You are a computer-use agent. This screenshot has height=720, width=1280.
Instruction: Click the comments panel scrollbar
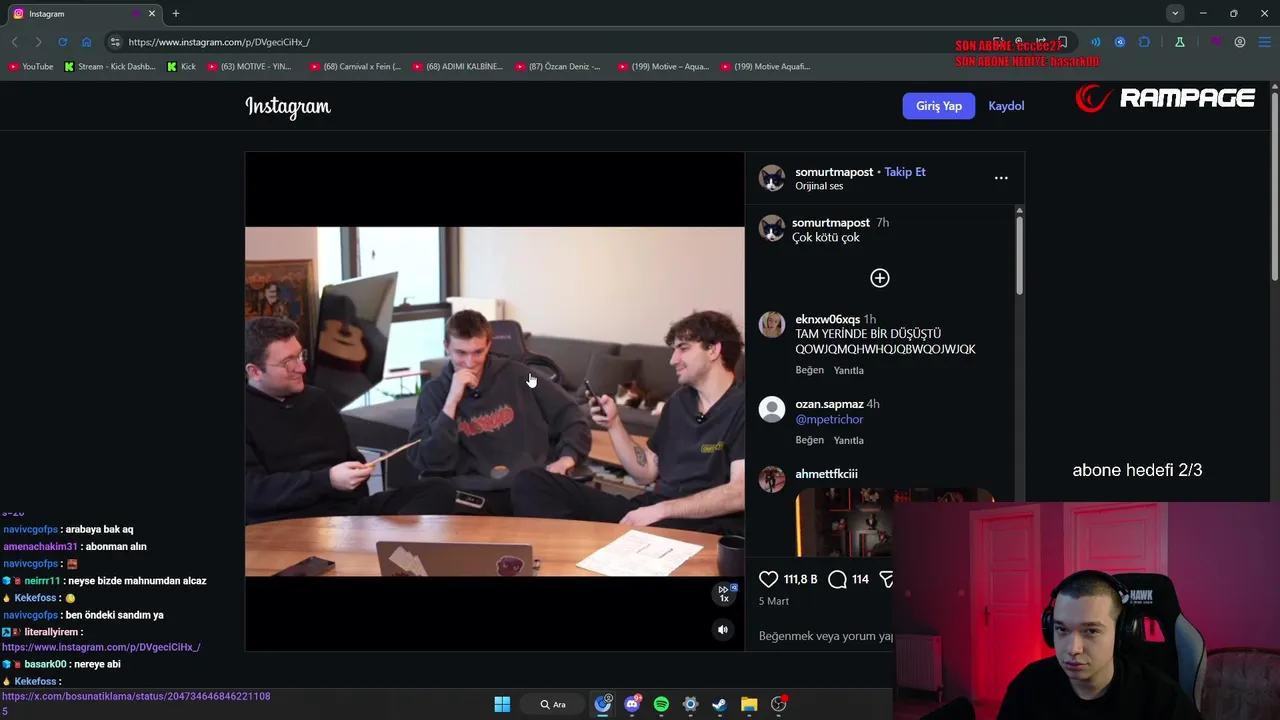pos(1019,255)
